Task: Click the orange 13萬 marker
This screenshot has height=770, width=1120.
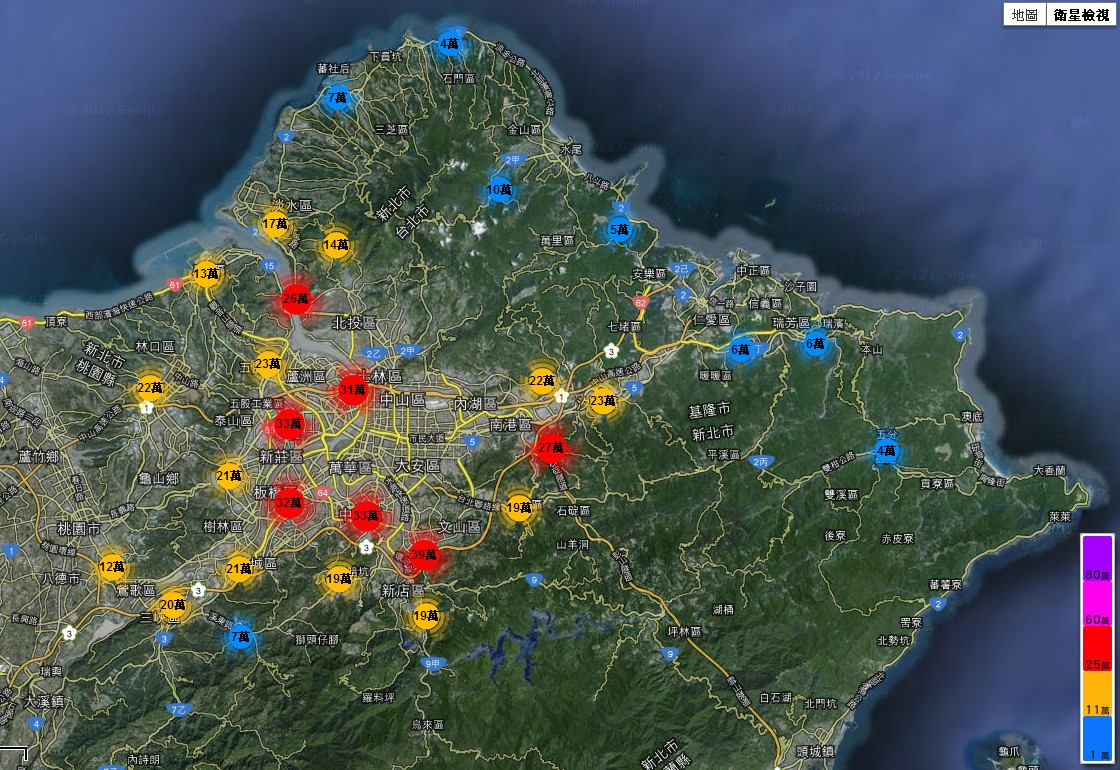Action: (x=206, y=274)
